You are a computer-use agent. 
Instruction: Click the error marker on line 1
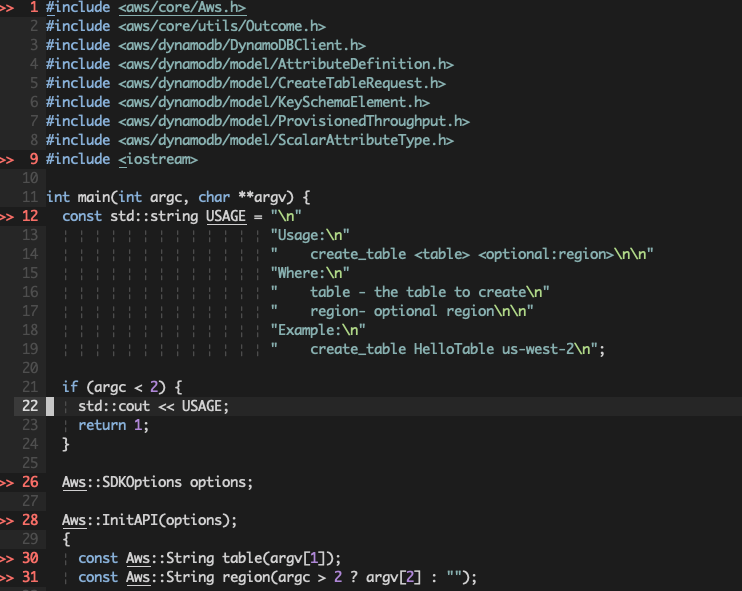pyautogui.click(x=7, y=7)
